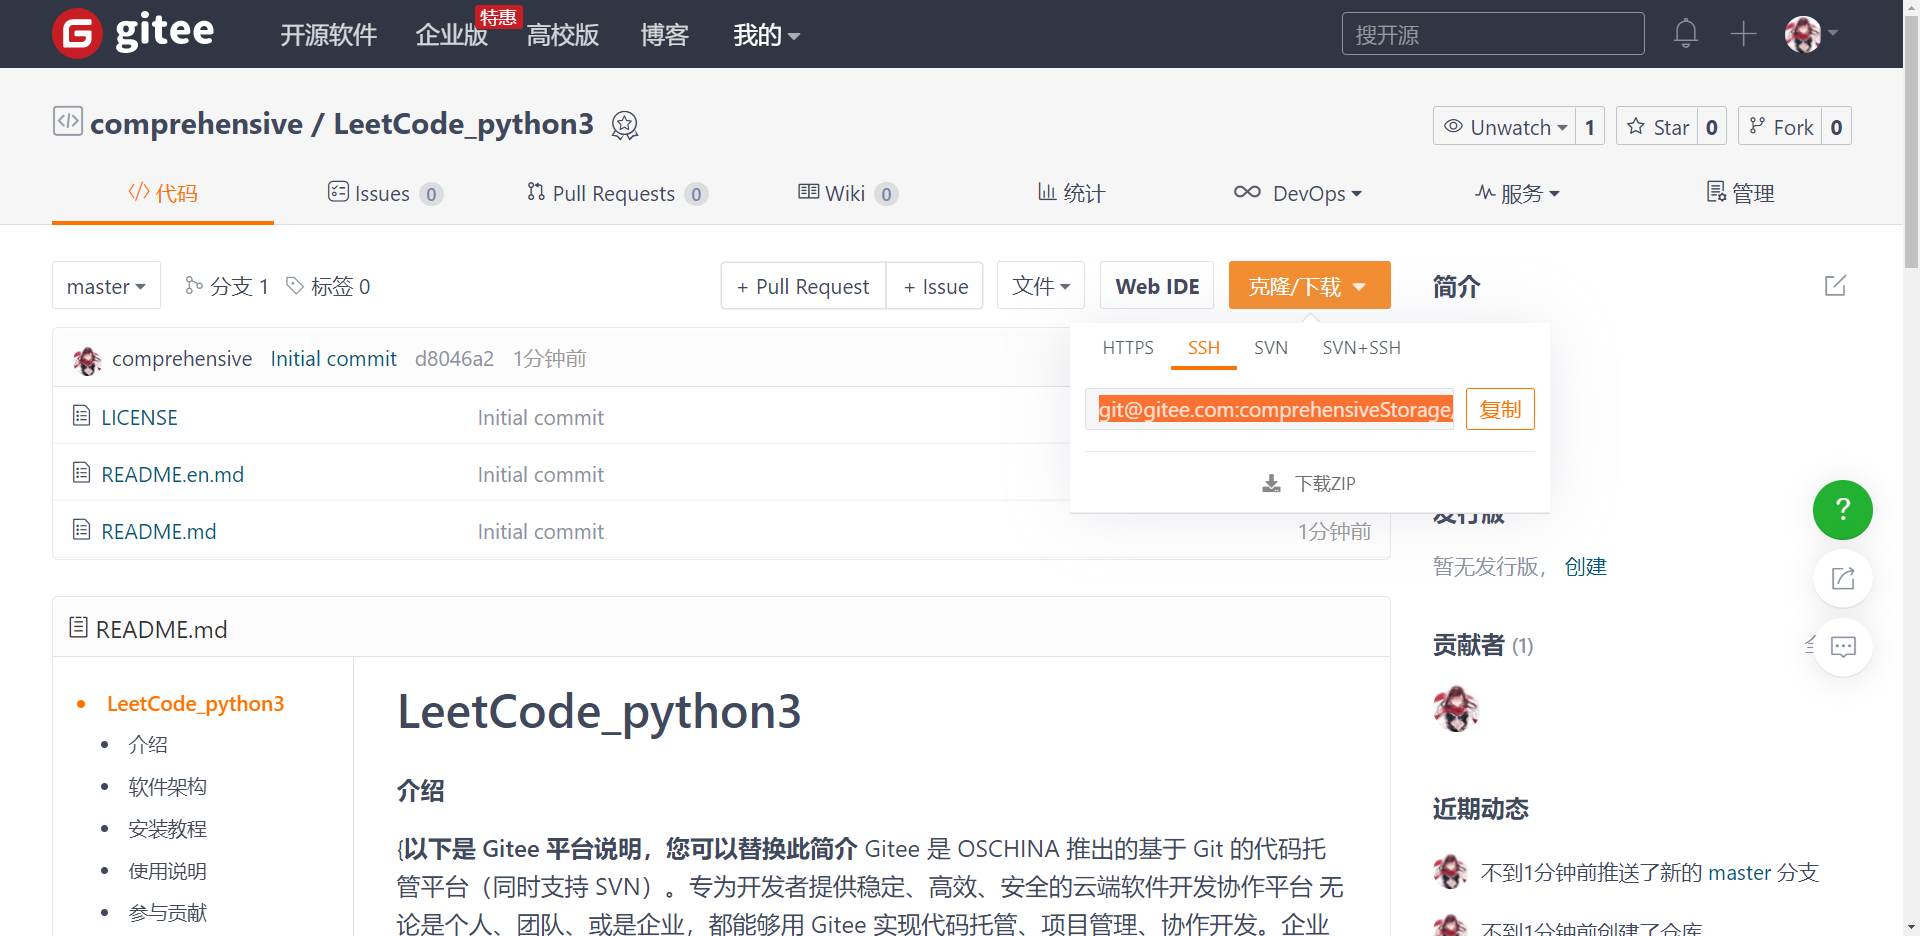Click the repository badge icon beside LeetCode_python3
This screenshot has height=936, width=1920.
(625, 125)
